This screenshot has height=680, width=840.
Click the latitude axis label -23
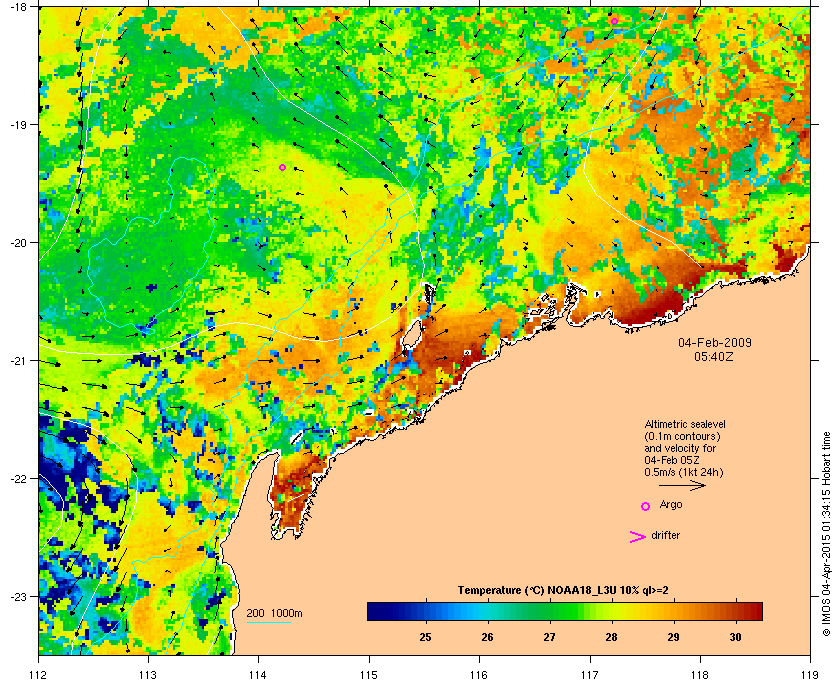click(18, 596)
